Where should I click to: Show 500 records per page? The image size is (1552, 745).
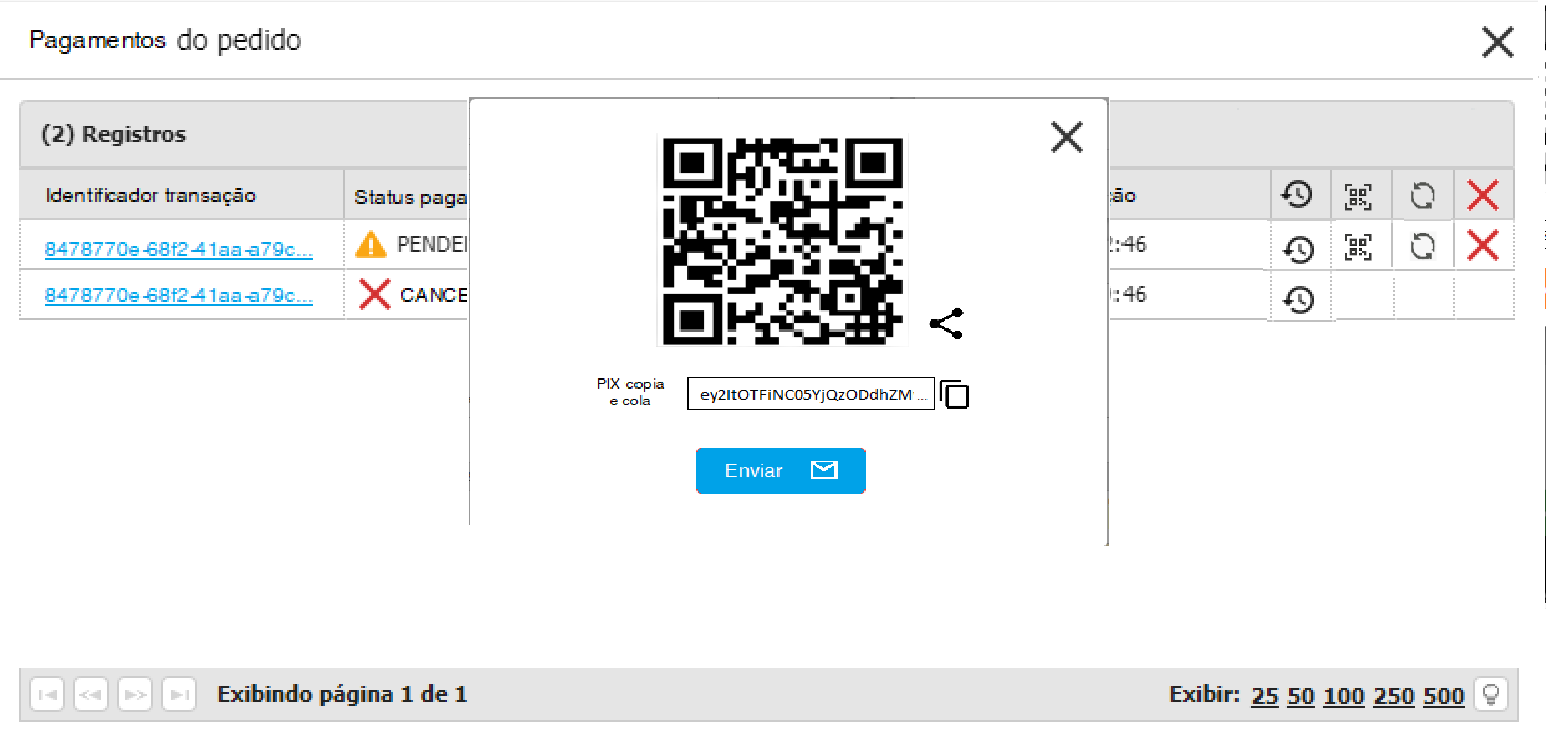click(x=1444, y=696)
